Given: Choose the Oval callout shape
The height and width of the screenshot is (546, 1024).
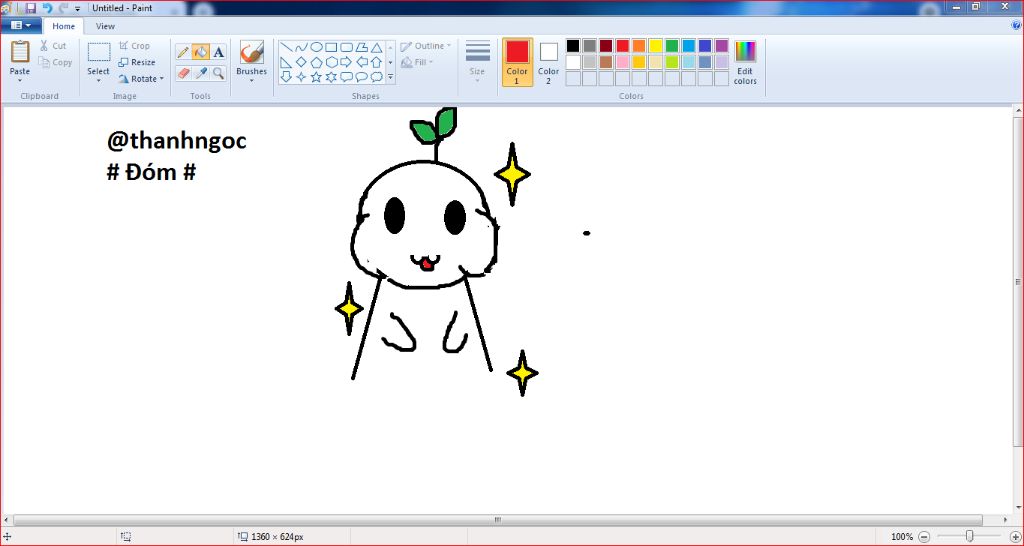Looking at the screenshot, I should click(361, 77).
